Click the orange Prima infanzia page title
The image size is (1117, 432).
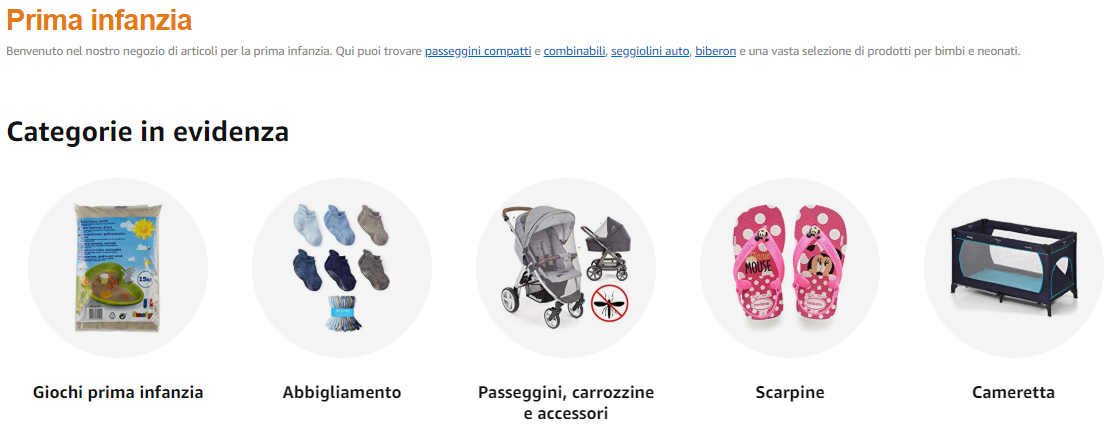99,20
